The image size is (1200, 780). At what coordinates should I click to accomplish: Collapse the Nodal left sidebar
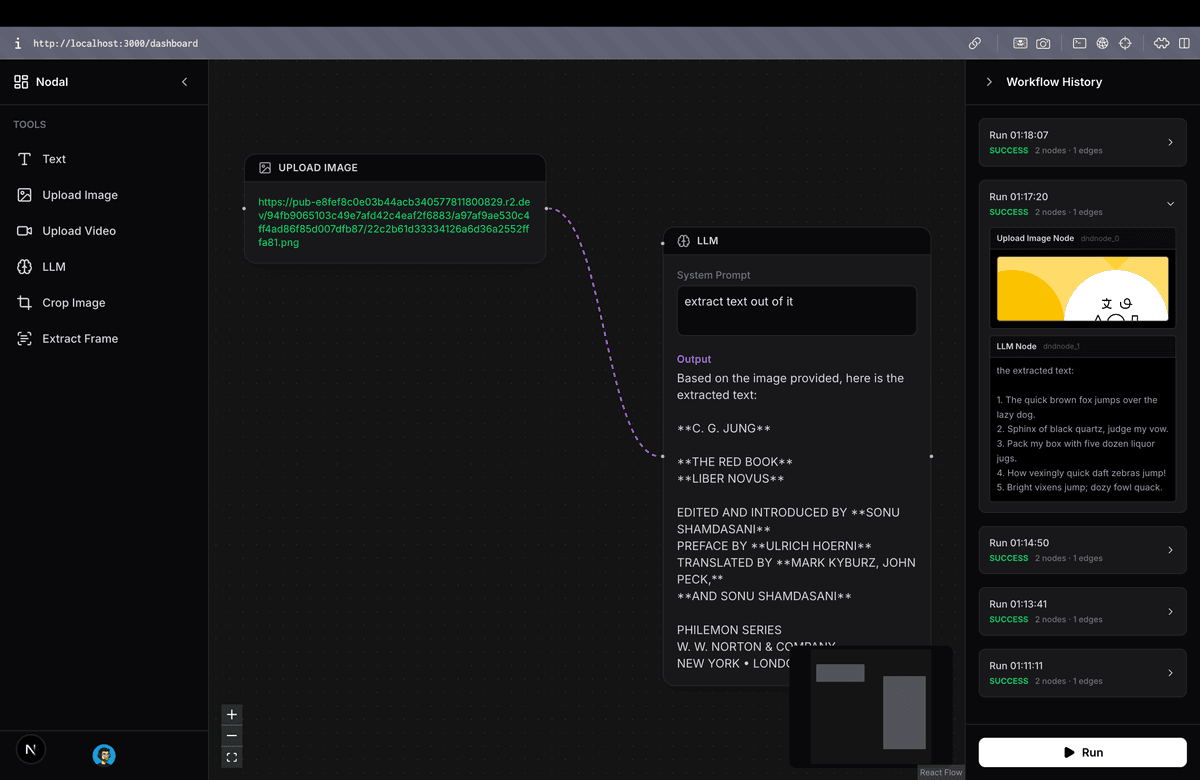(x=184, y=82)
